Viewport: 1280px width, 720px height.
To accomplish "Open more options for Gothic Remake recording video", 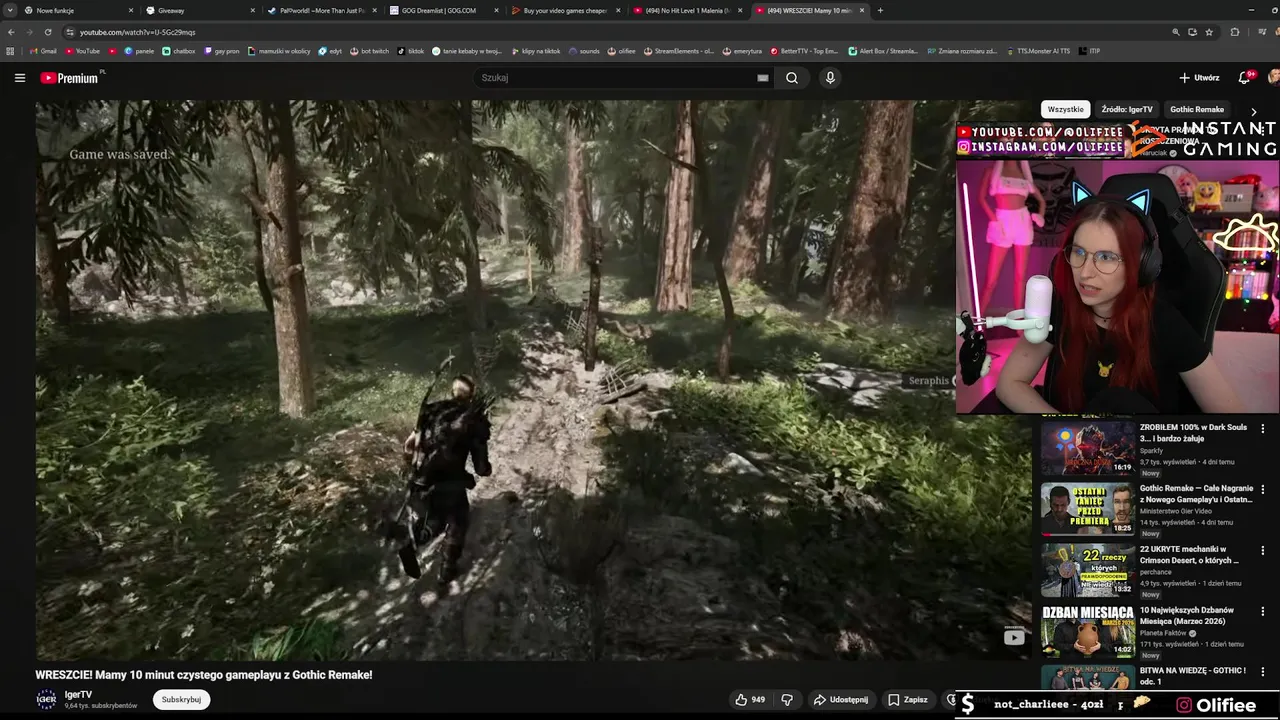I will [1262, 489].
